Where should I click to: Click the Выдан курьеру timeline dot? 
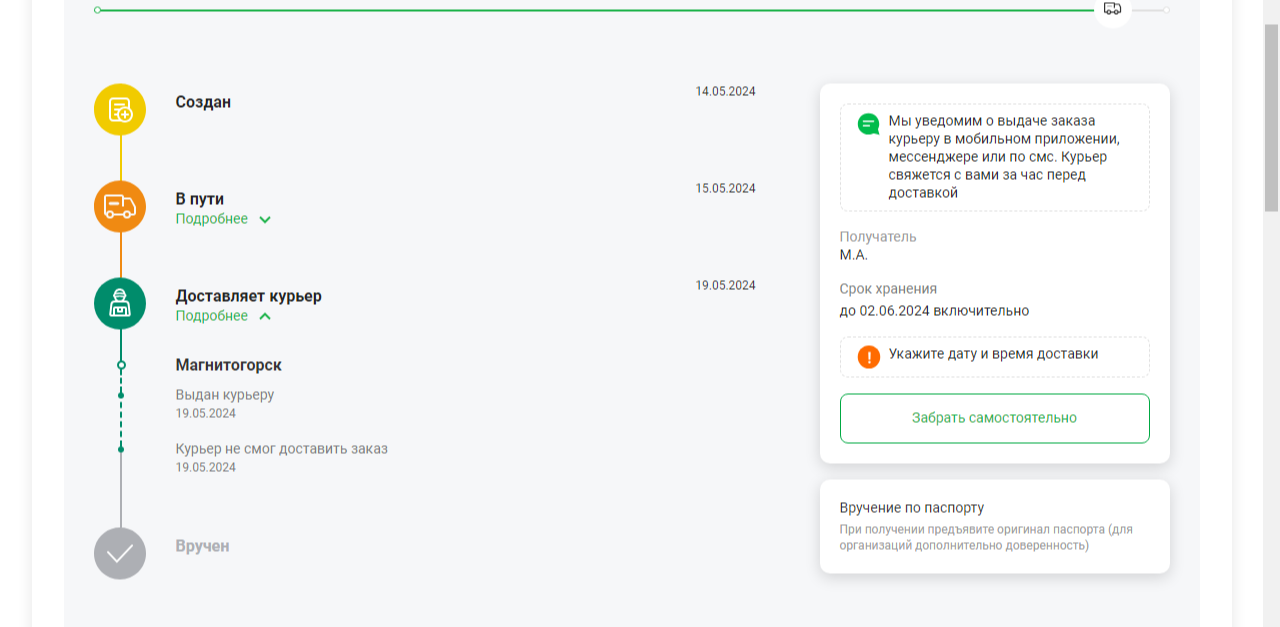click(121, 395)
